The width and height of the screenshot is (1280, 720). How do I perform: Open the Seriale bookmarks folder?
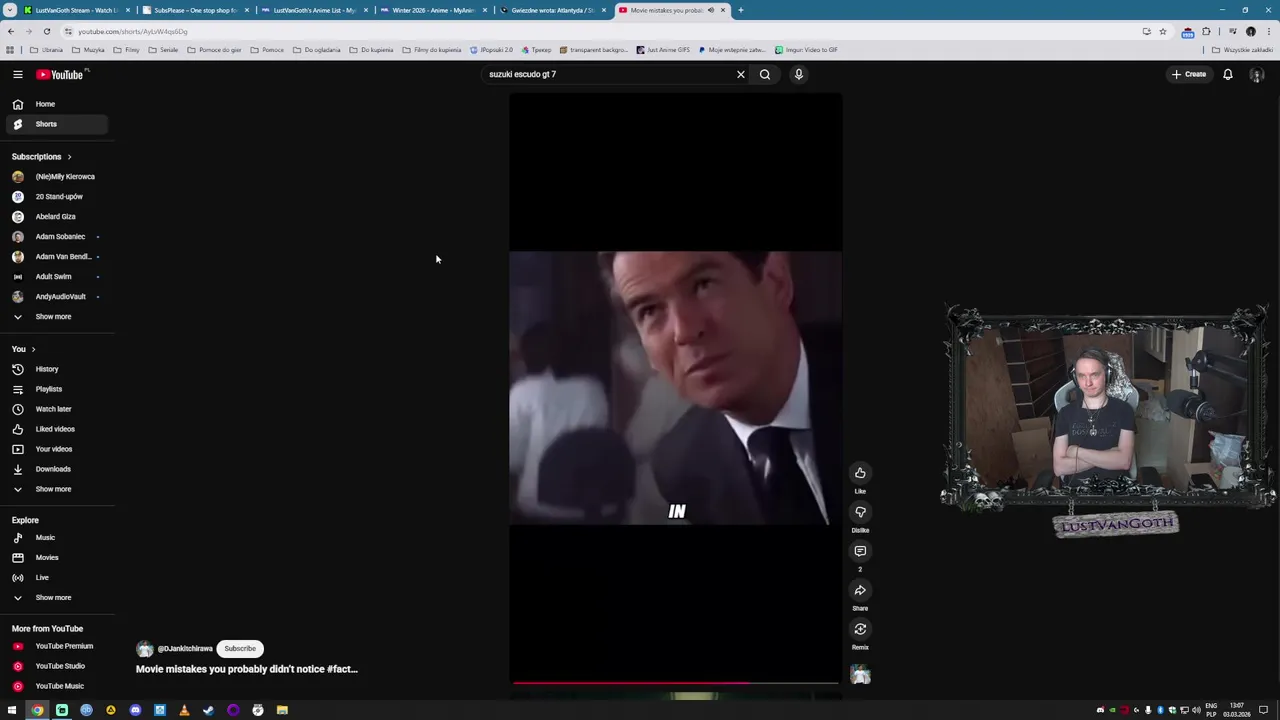tap(163, 49)
